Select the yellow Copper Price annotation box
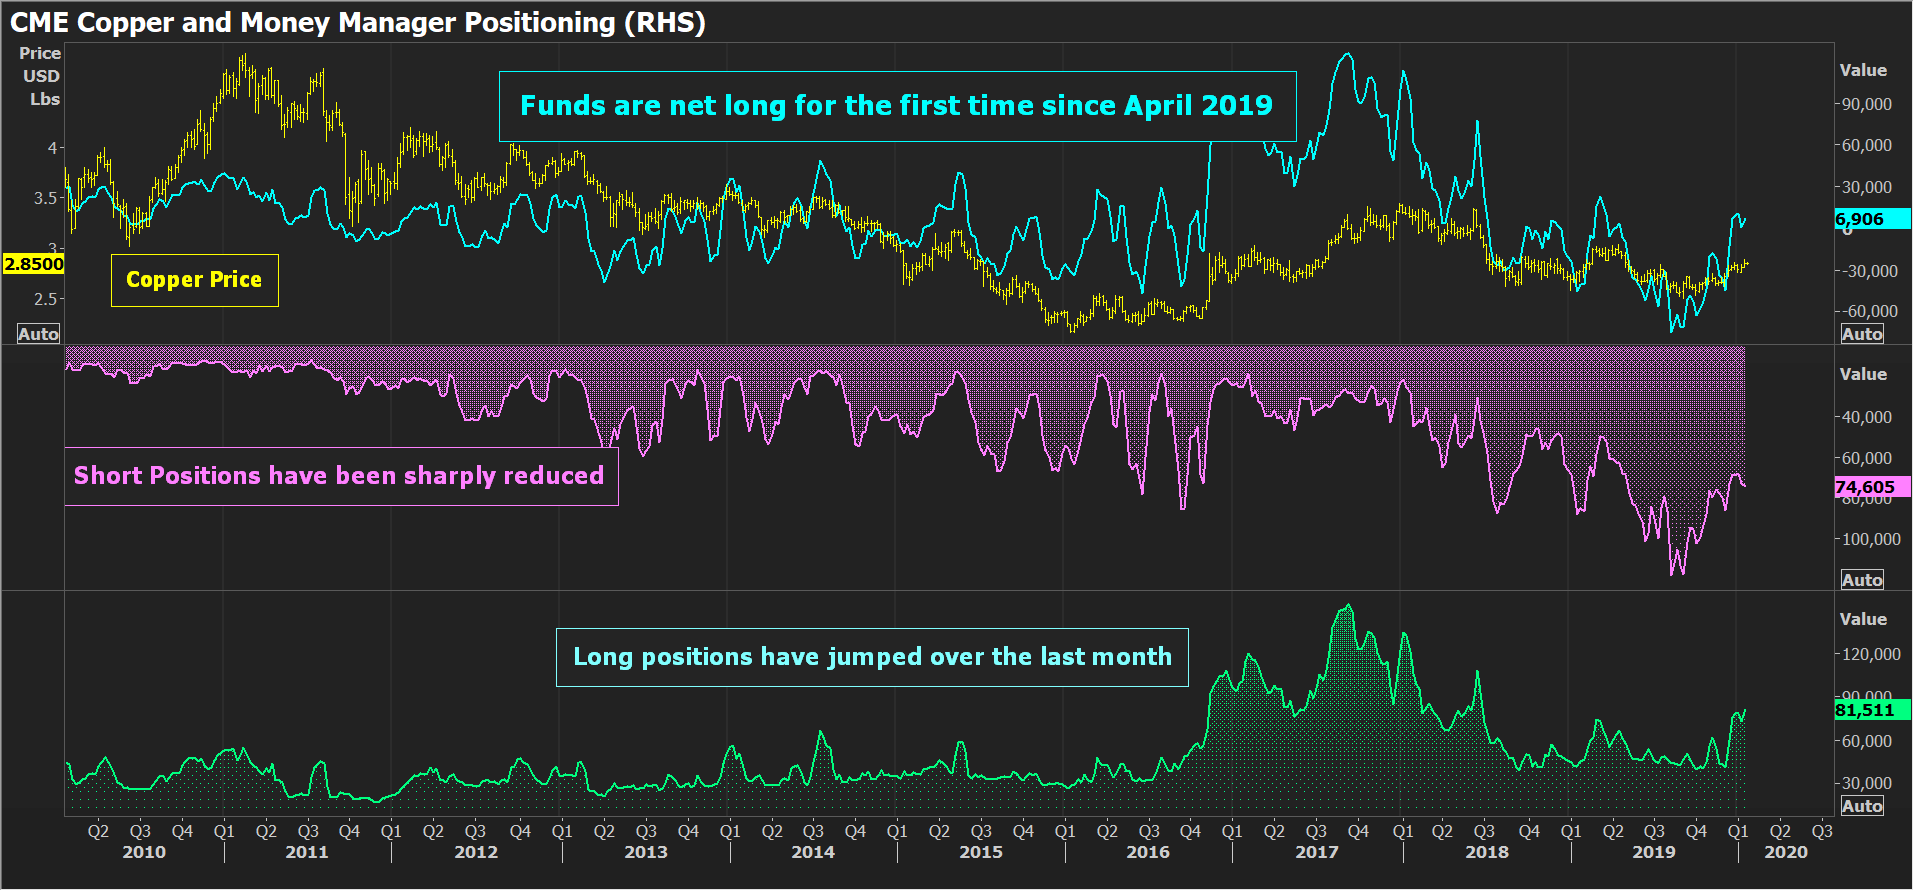Viewport: 1914px width, 891px height. pos(194,280)
